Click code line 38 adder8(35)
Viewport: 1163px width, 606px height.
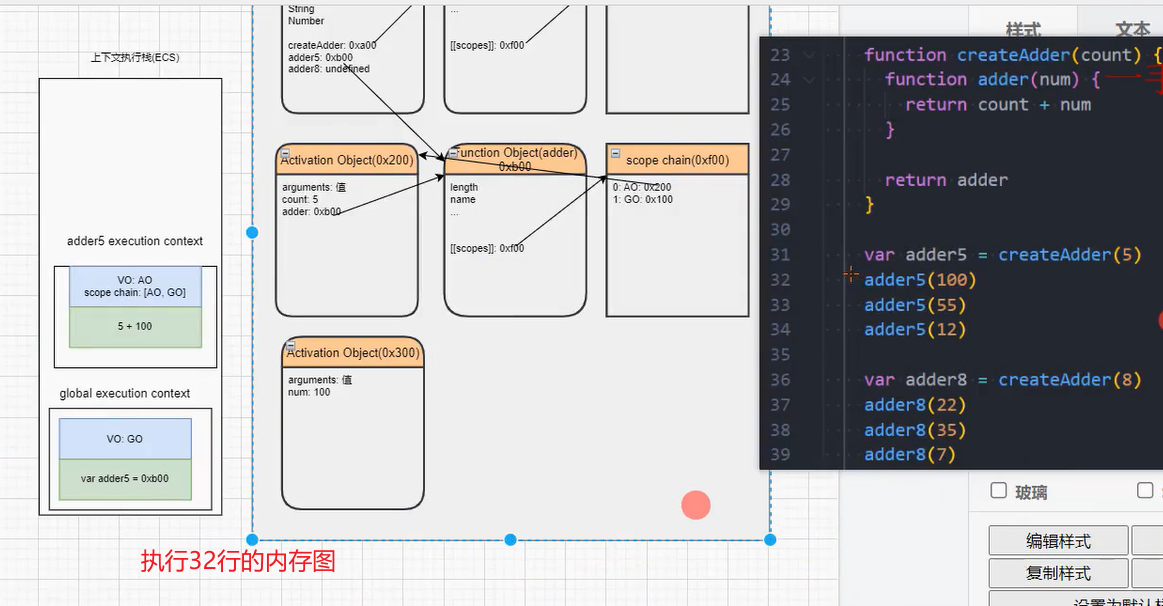click(915, 430)
